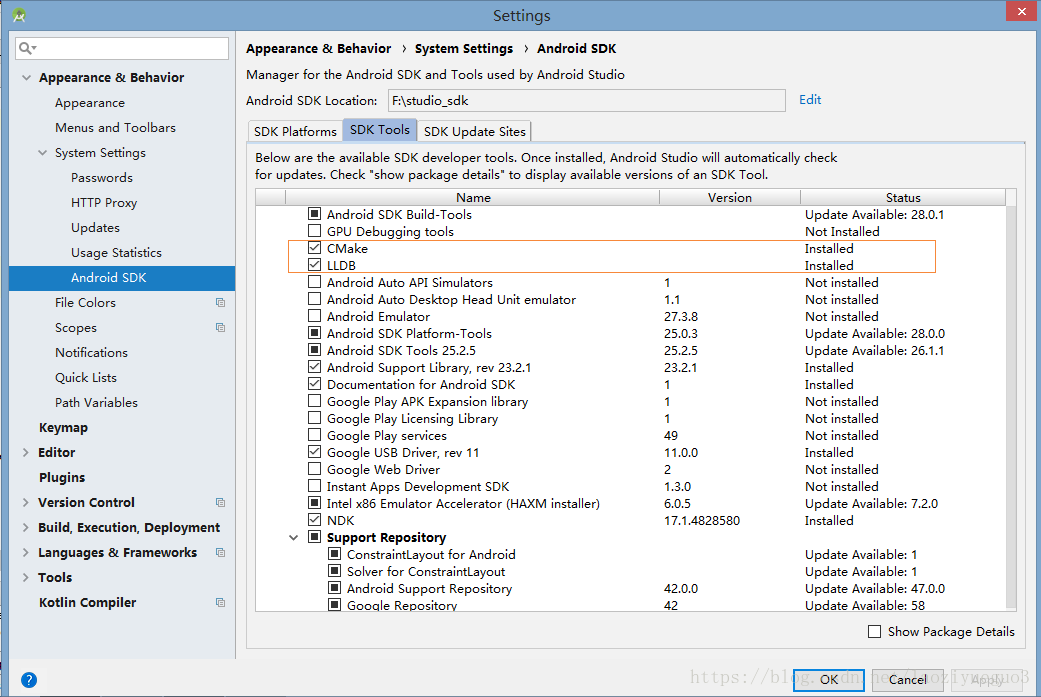
Task: Click the project-level icon beside Languages & Frameworks
Action: pyautogui.click(x=220, y=552)
